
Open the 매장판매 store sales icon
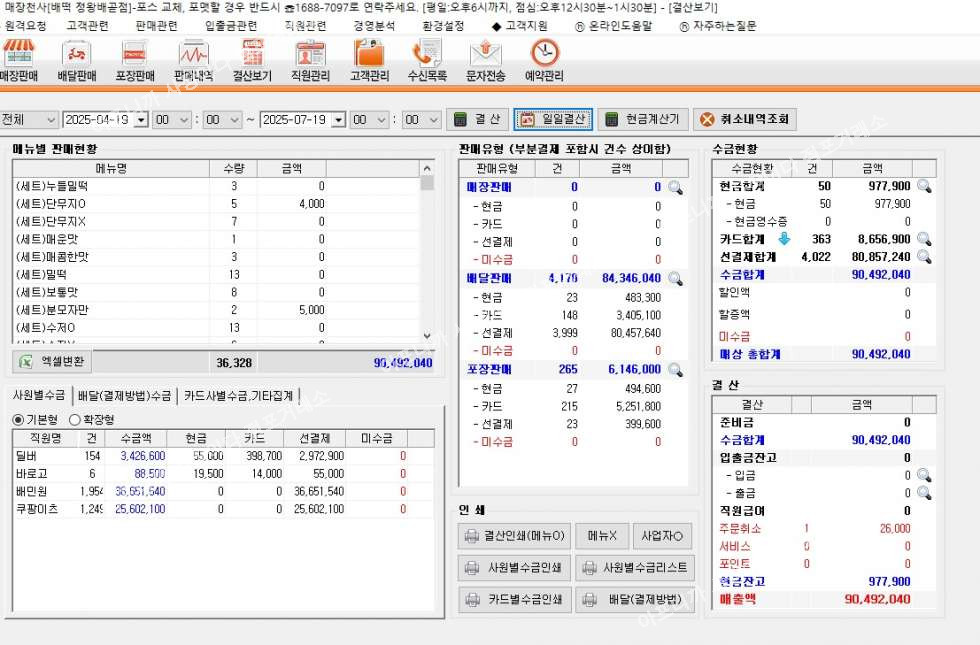pos(19,60)
